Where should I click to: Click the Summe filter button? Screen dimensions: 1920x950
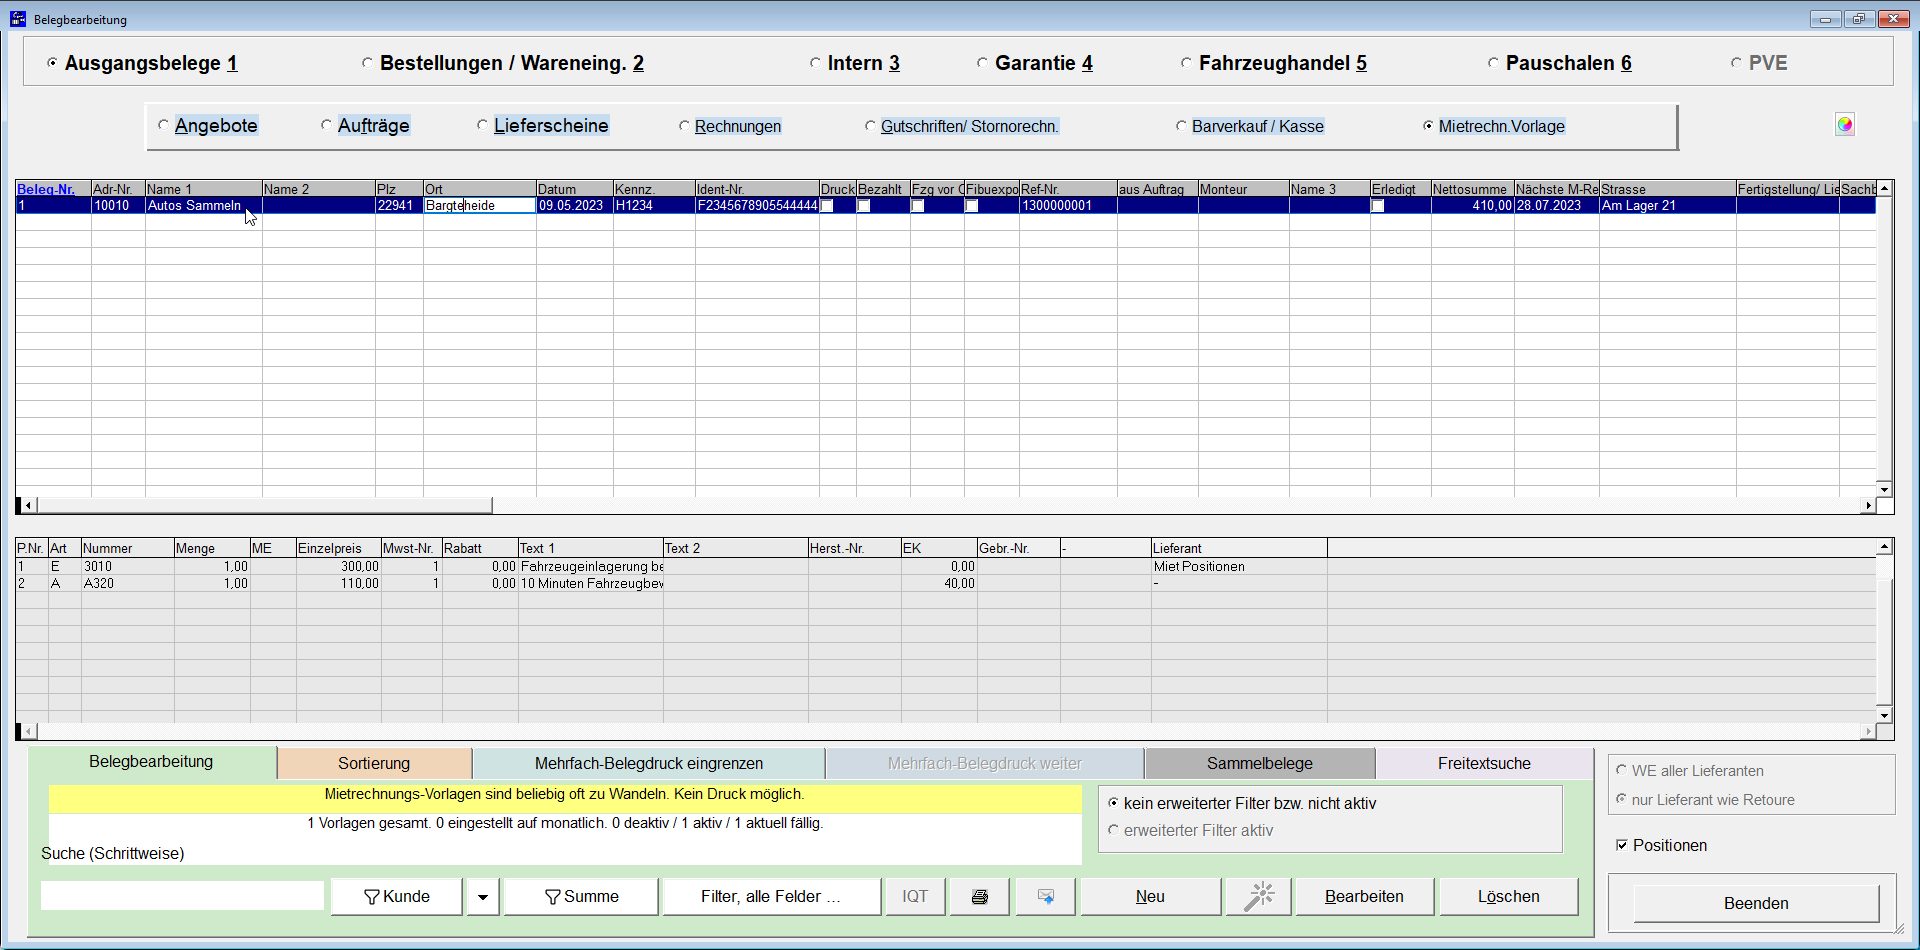pyautogui.click(x=581, y=897)
